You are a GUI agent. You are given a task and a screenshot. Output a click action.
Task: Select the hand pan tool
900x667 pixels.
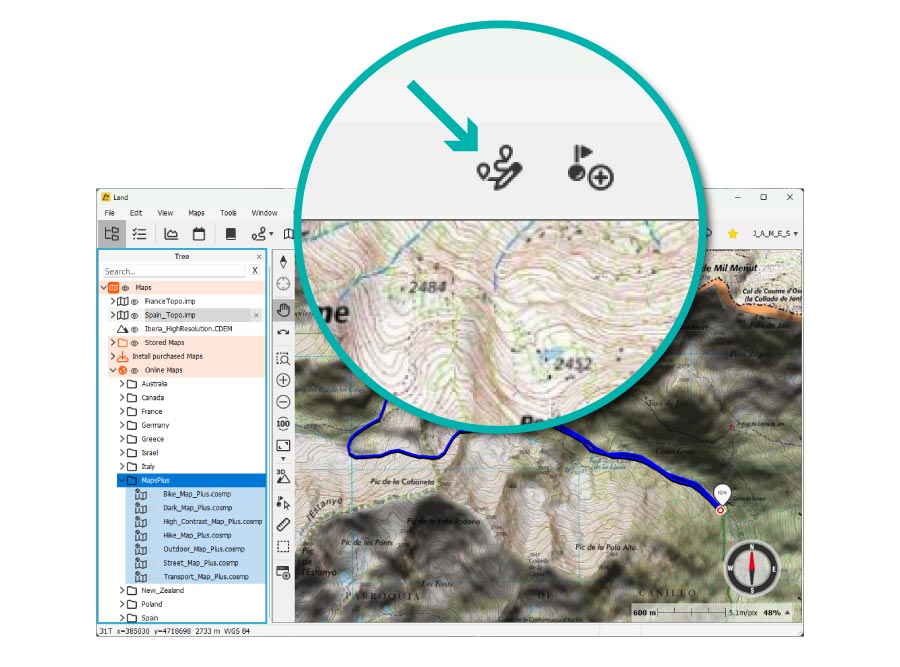click(283, 311)
